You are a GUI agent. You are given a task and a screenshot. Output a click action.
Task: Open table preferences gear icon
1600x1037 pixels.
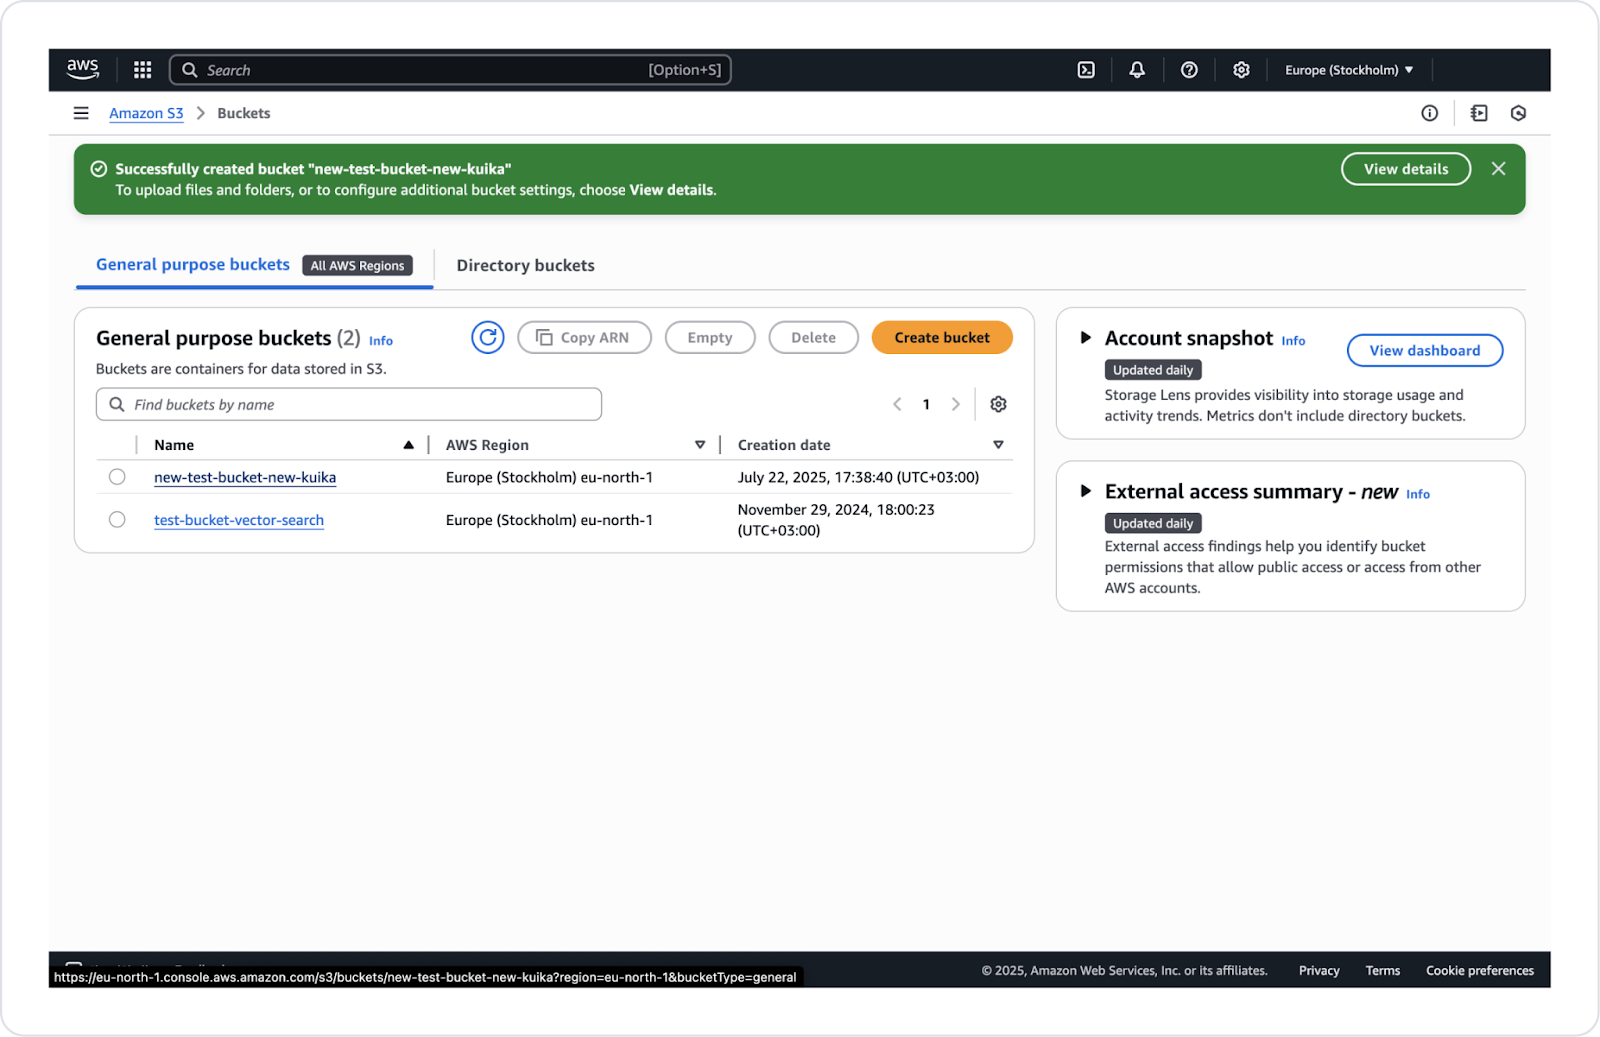[998, 404]
